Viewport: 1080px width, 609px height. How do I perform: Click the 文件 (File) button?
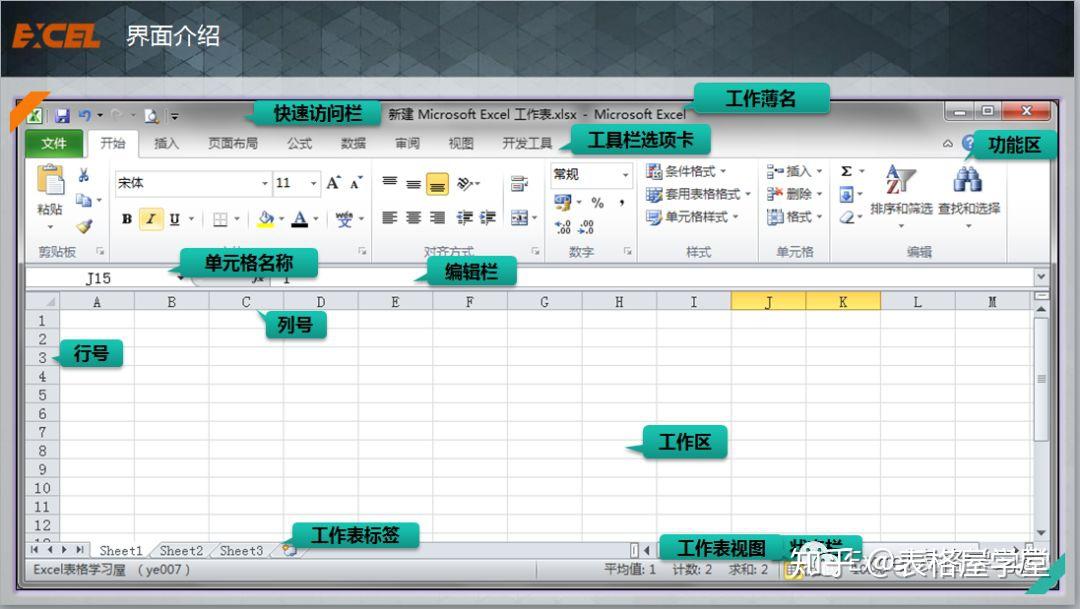[x=56, y=142]
